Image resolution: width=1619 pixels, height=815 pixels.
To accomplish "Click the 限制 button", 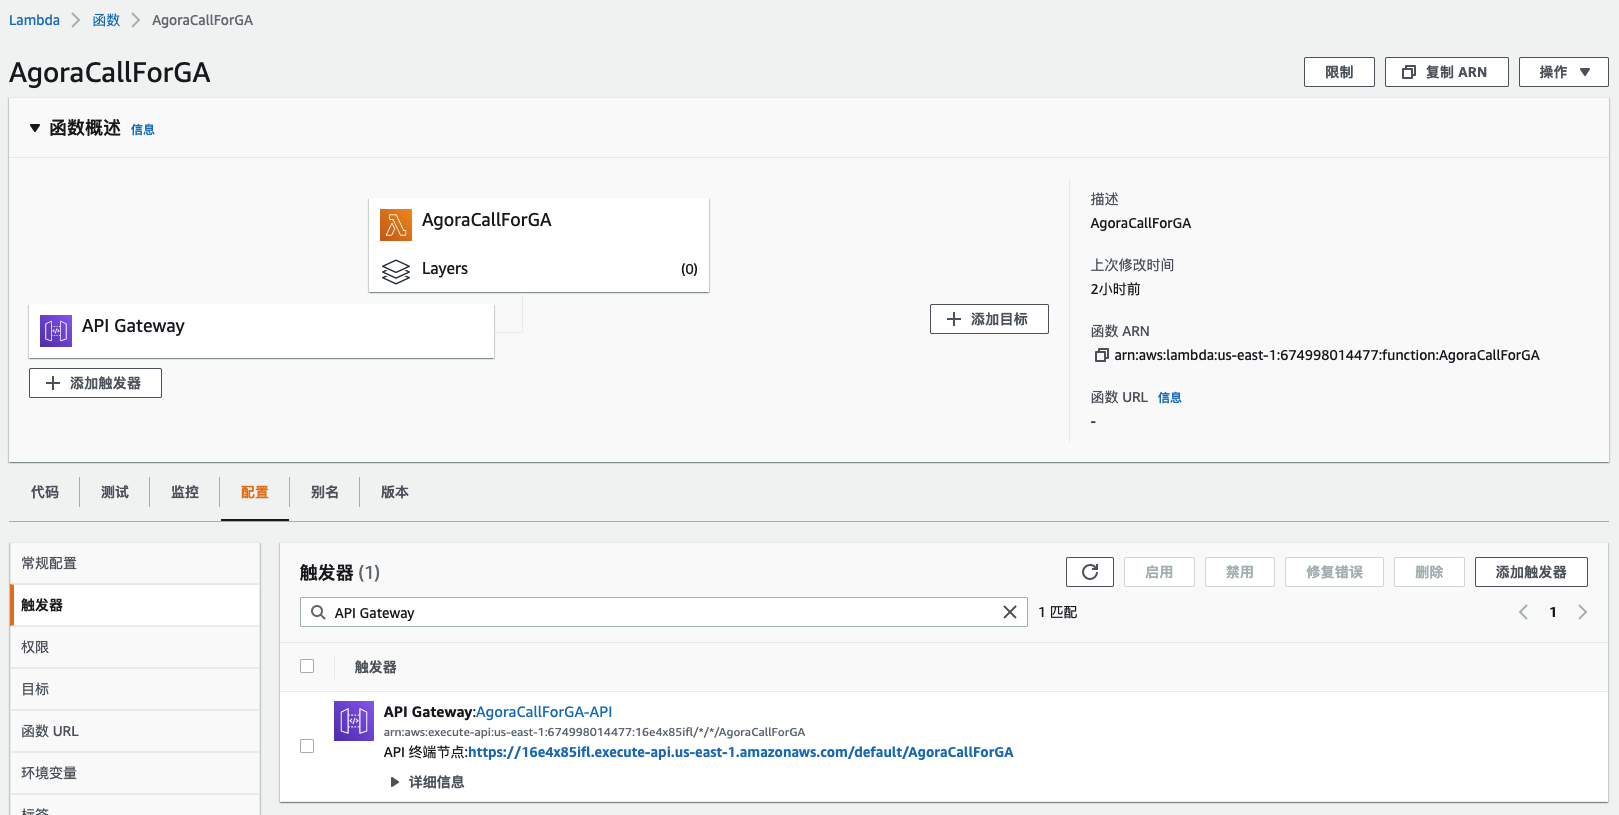I will pyautogui.click(x=1339, y=72).
